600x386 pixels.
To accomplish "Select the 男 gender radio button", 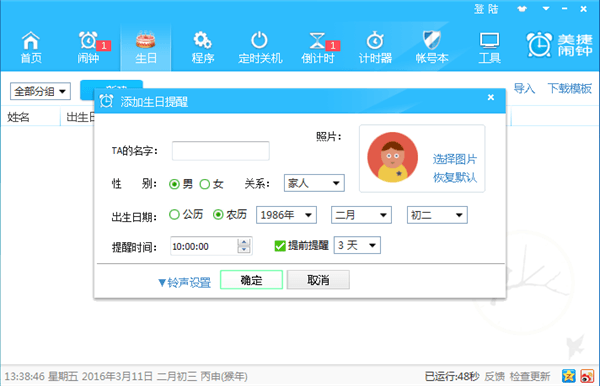I will (174, 184).
